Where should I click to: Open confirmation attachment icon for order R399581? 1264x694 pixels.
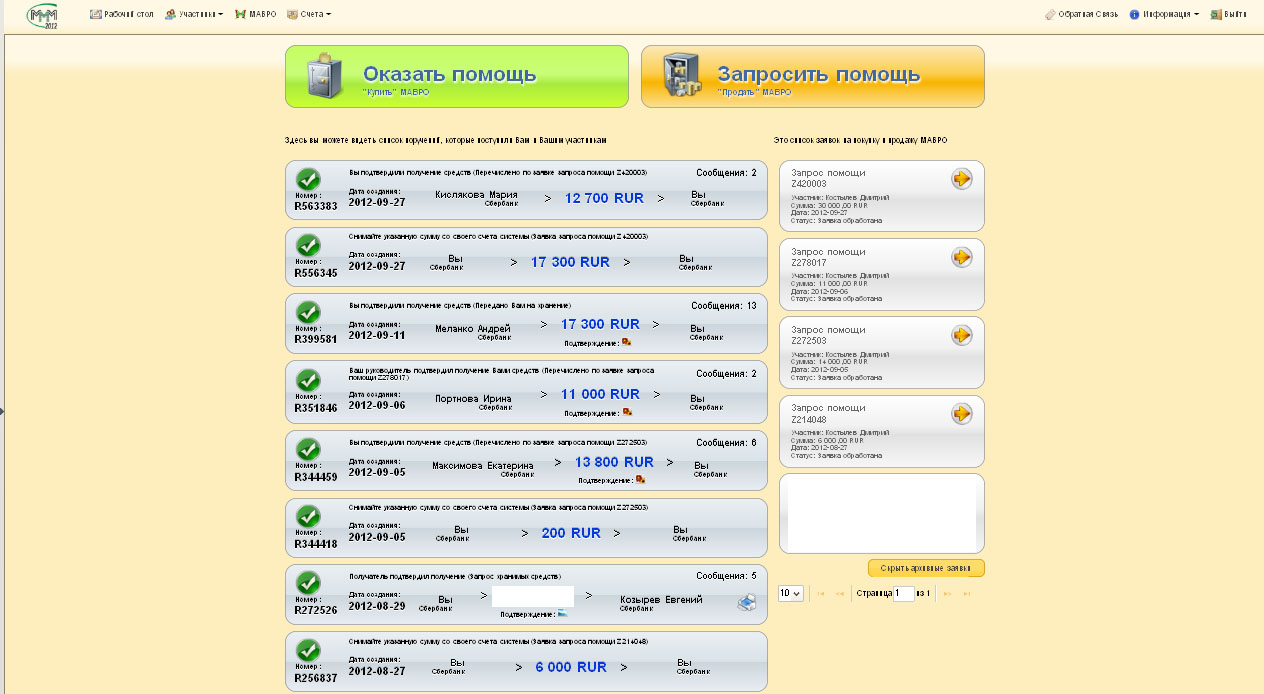pyautogui.click(x=627, y=341)
